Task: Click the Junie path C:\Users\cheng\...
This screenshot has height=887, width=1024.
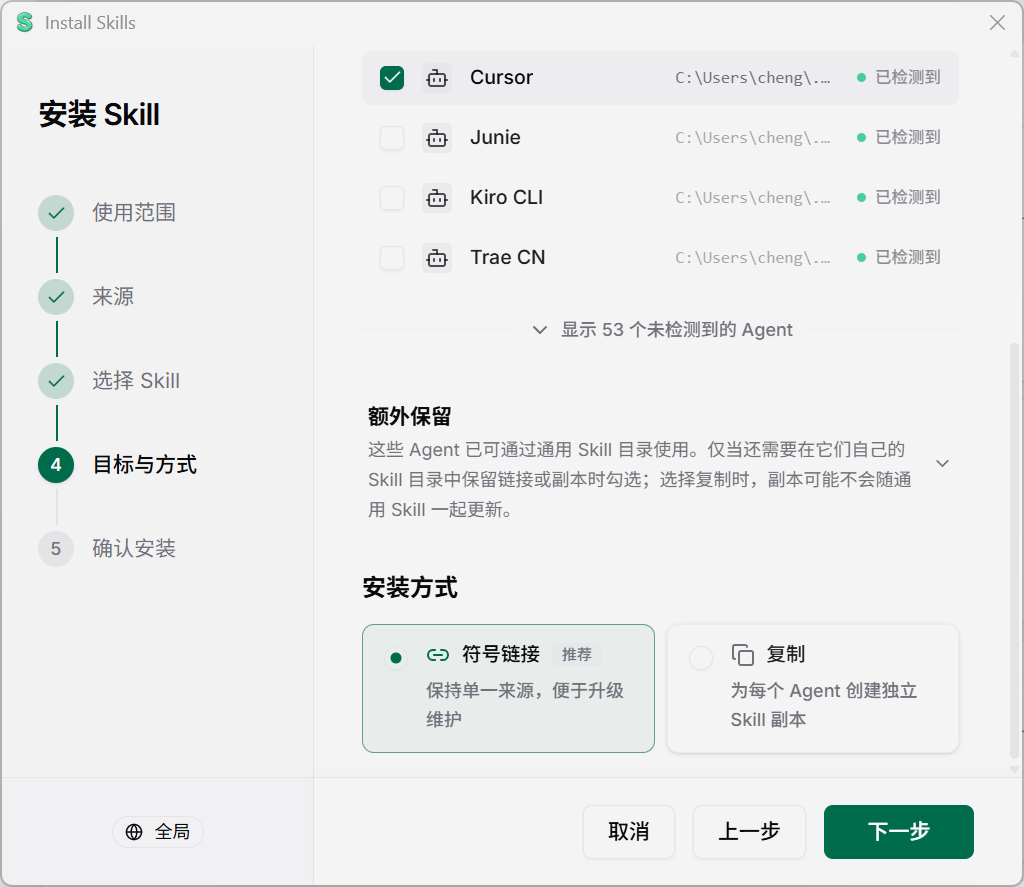Action: point(753,138)
